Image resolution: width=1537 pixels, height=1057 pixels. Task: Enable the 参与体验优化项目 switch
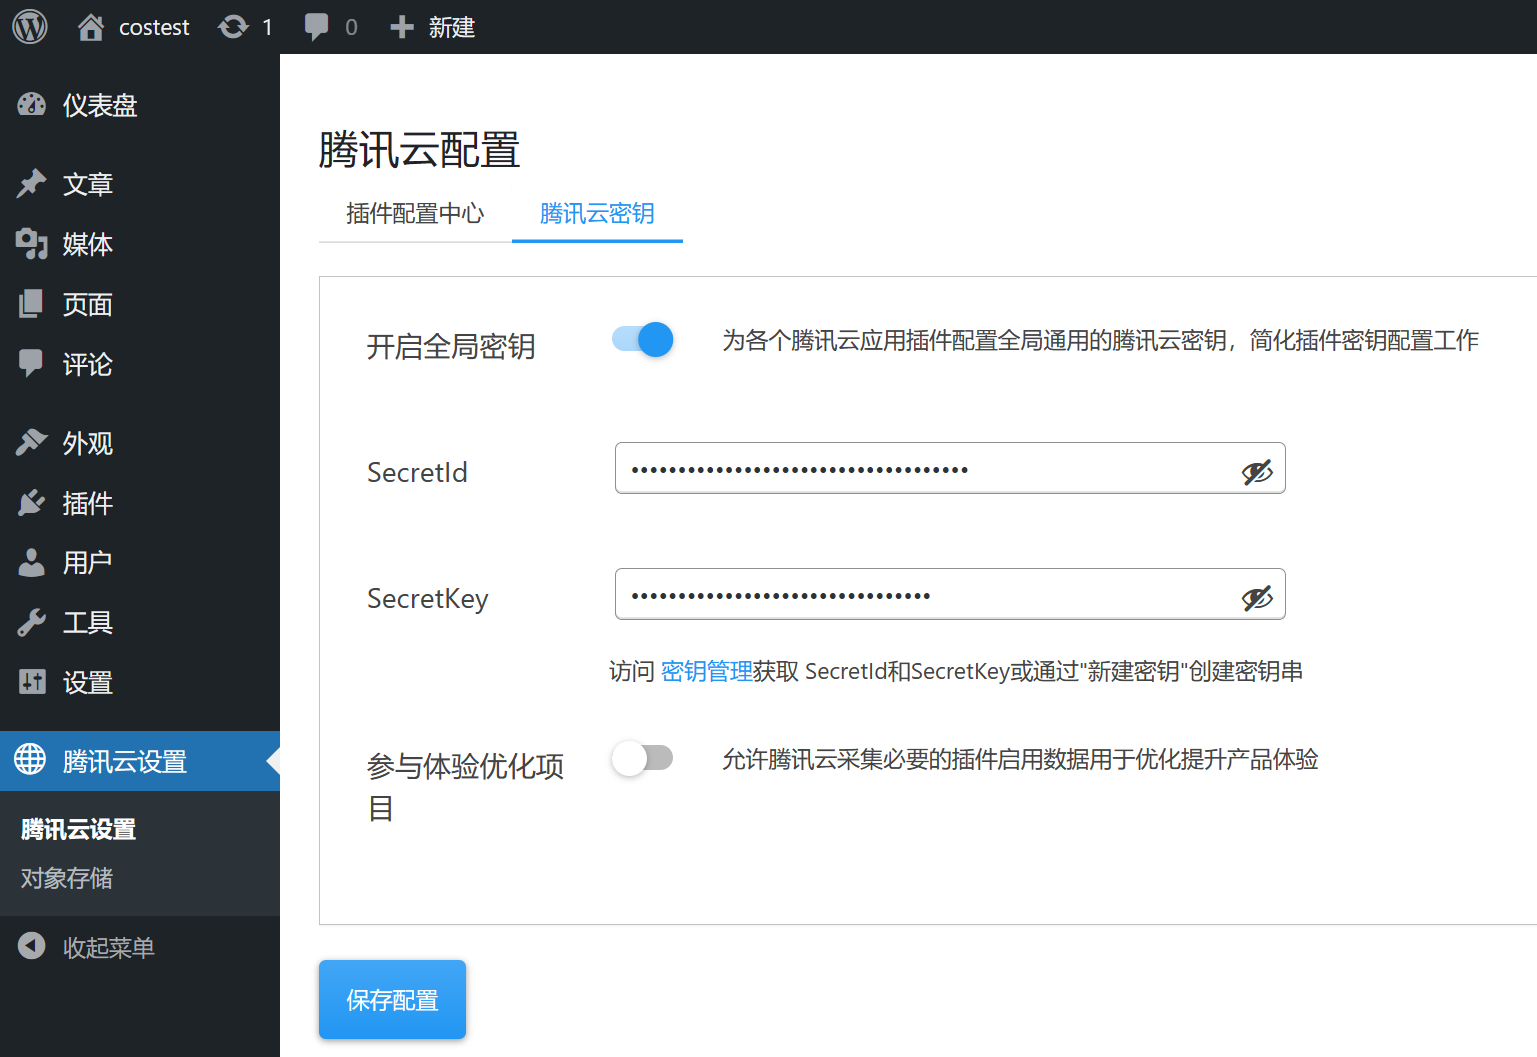[x=642, y=759]
